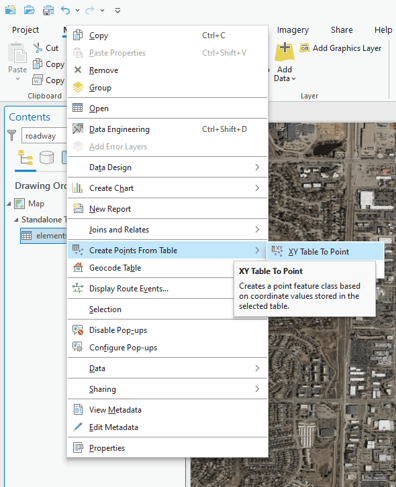Choose Geocode Table menu entry

pyautogui.click(x=151, y=268)
